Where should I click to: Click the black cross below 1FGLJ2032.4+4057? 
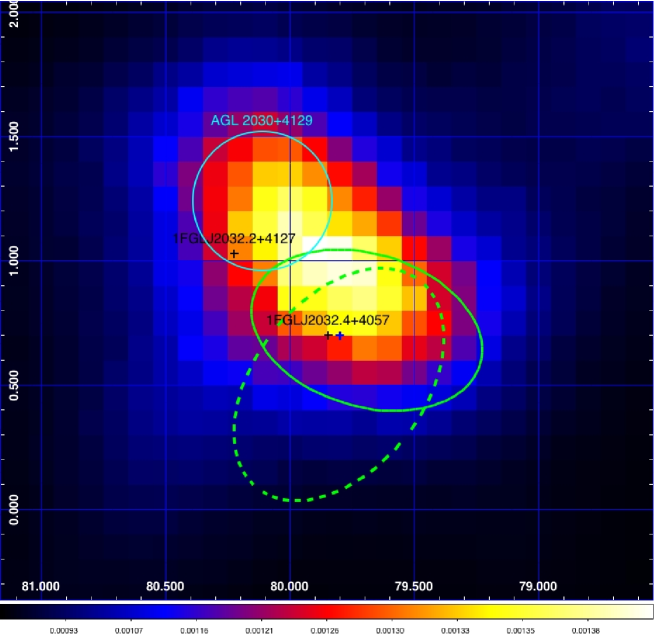[x=328, y=335]
